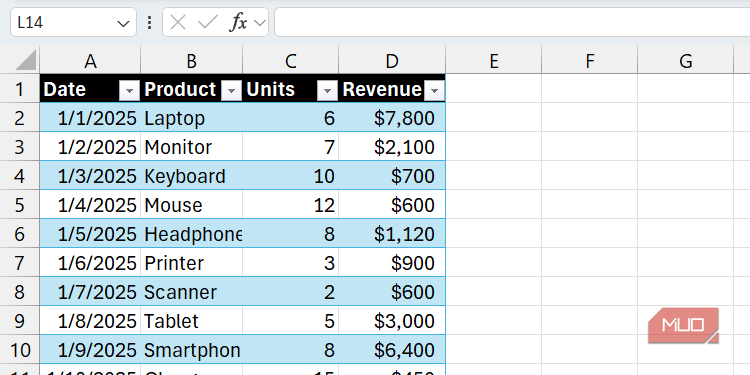Screen dimensions: 750x375
Task: Select row 9 header
Action: [x=19, y=321]
